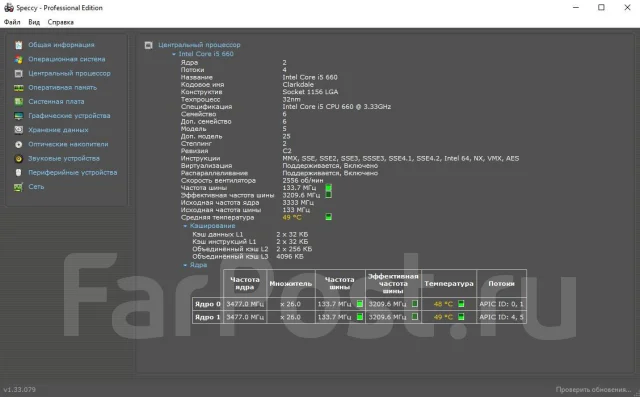
Task: Click Ядро 1 temperature graph icon
Action: pyautogui.click(x=461, y=317)
